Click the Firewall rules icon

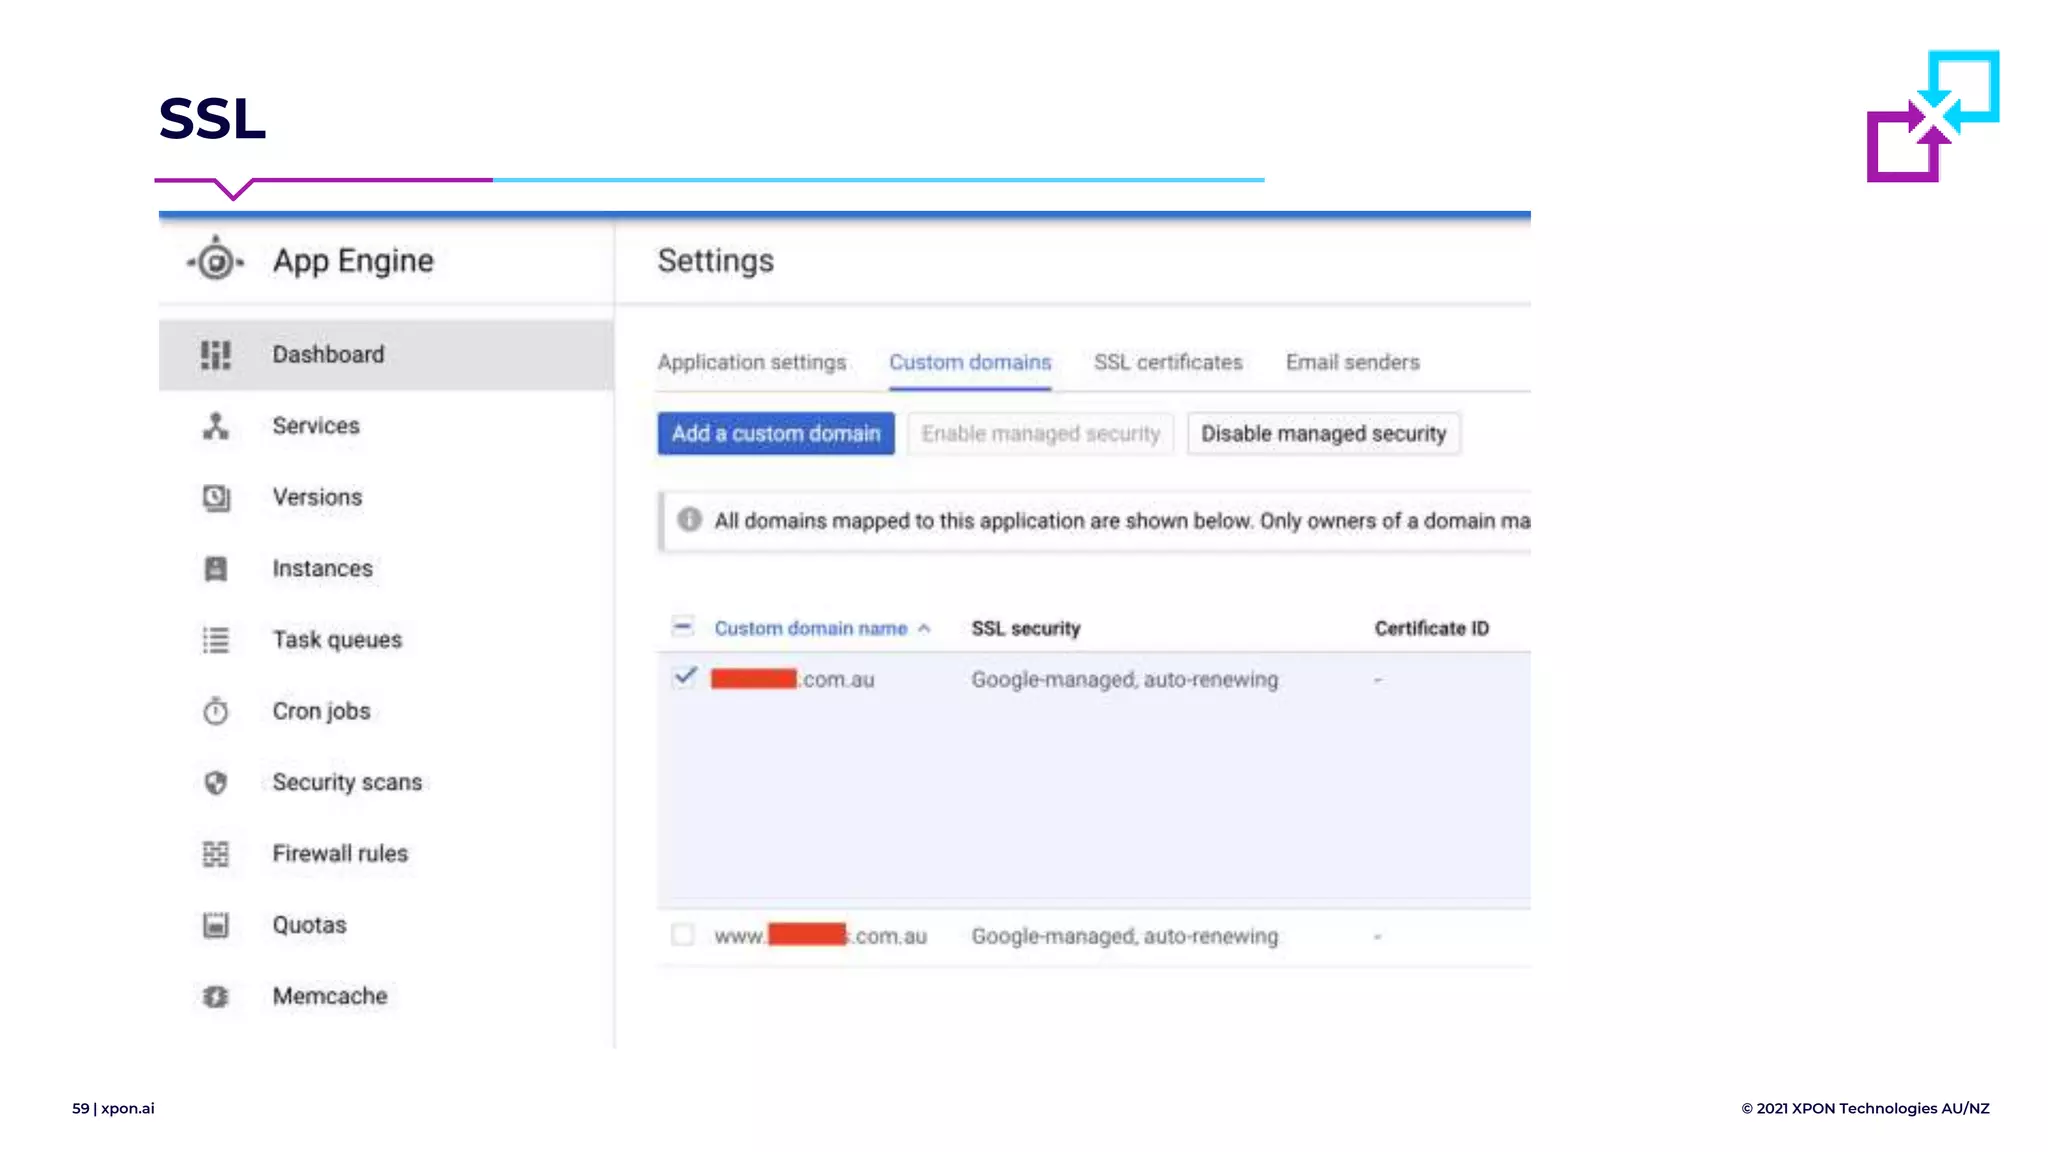click(215, 854)
